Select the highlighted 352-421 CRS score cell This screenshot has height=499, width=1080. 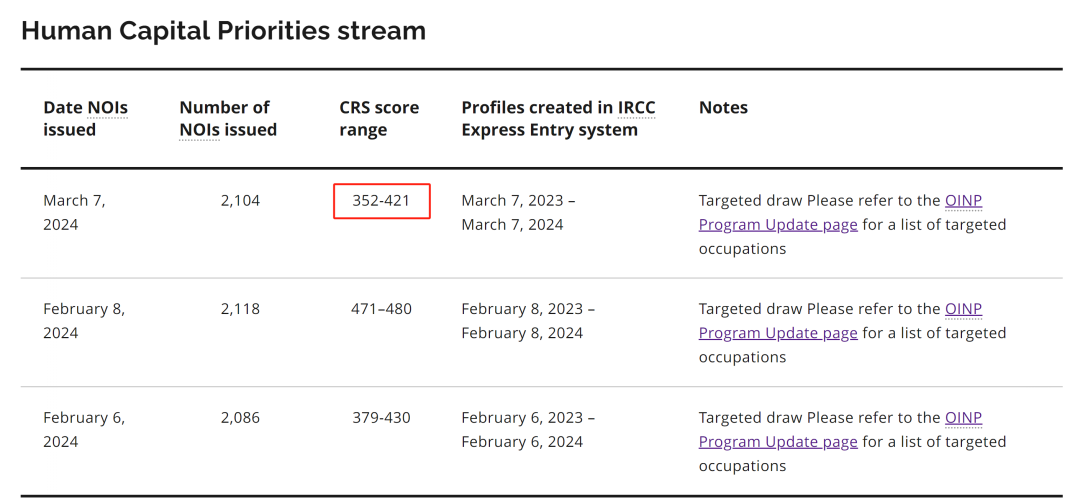381,201
